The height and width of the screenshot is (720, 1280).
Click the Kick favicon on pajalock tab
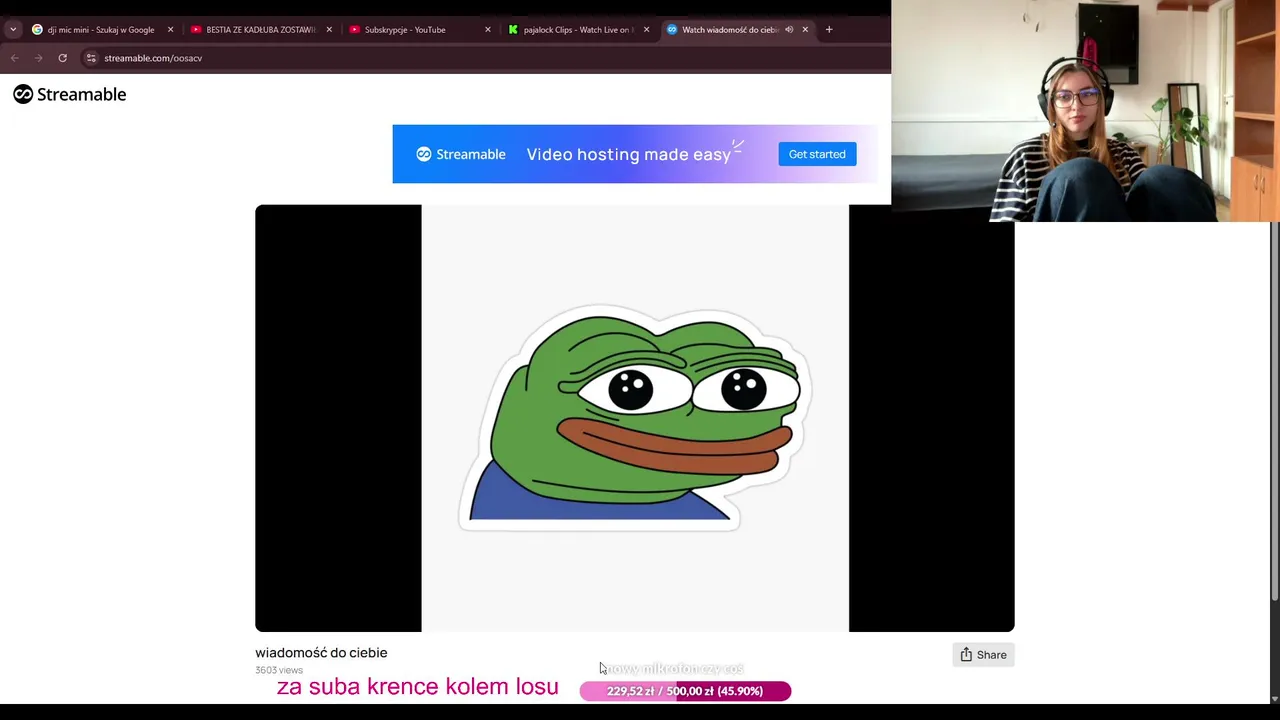click(513, 30)
